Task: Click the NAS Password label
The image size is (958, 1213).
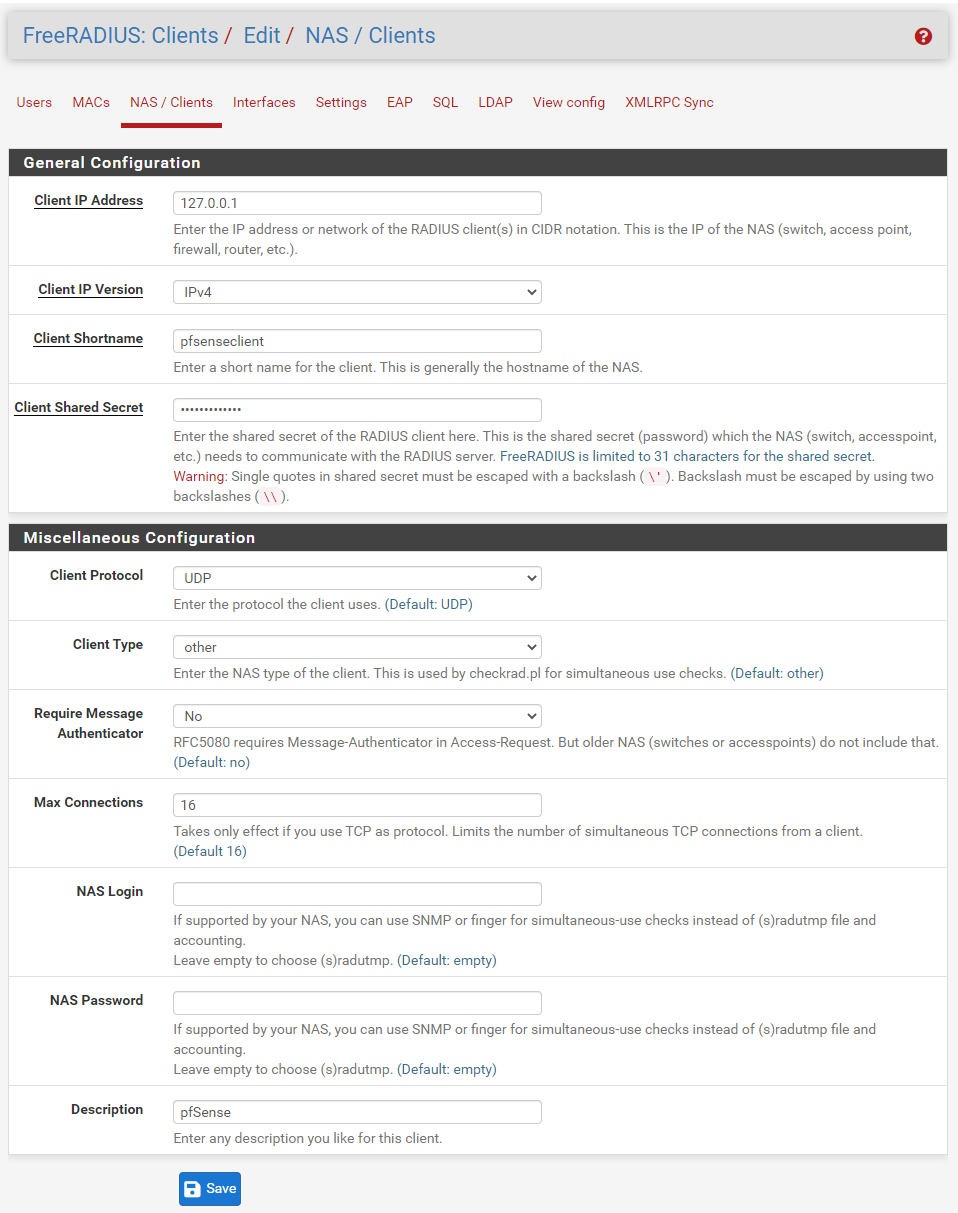Action: 96,1000
